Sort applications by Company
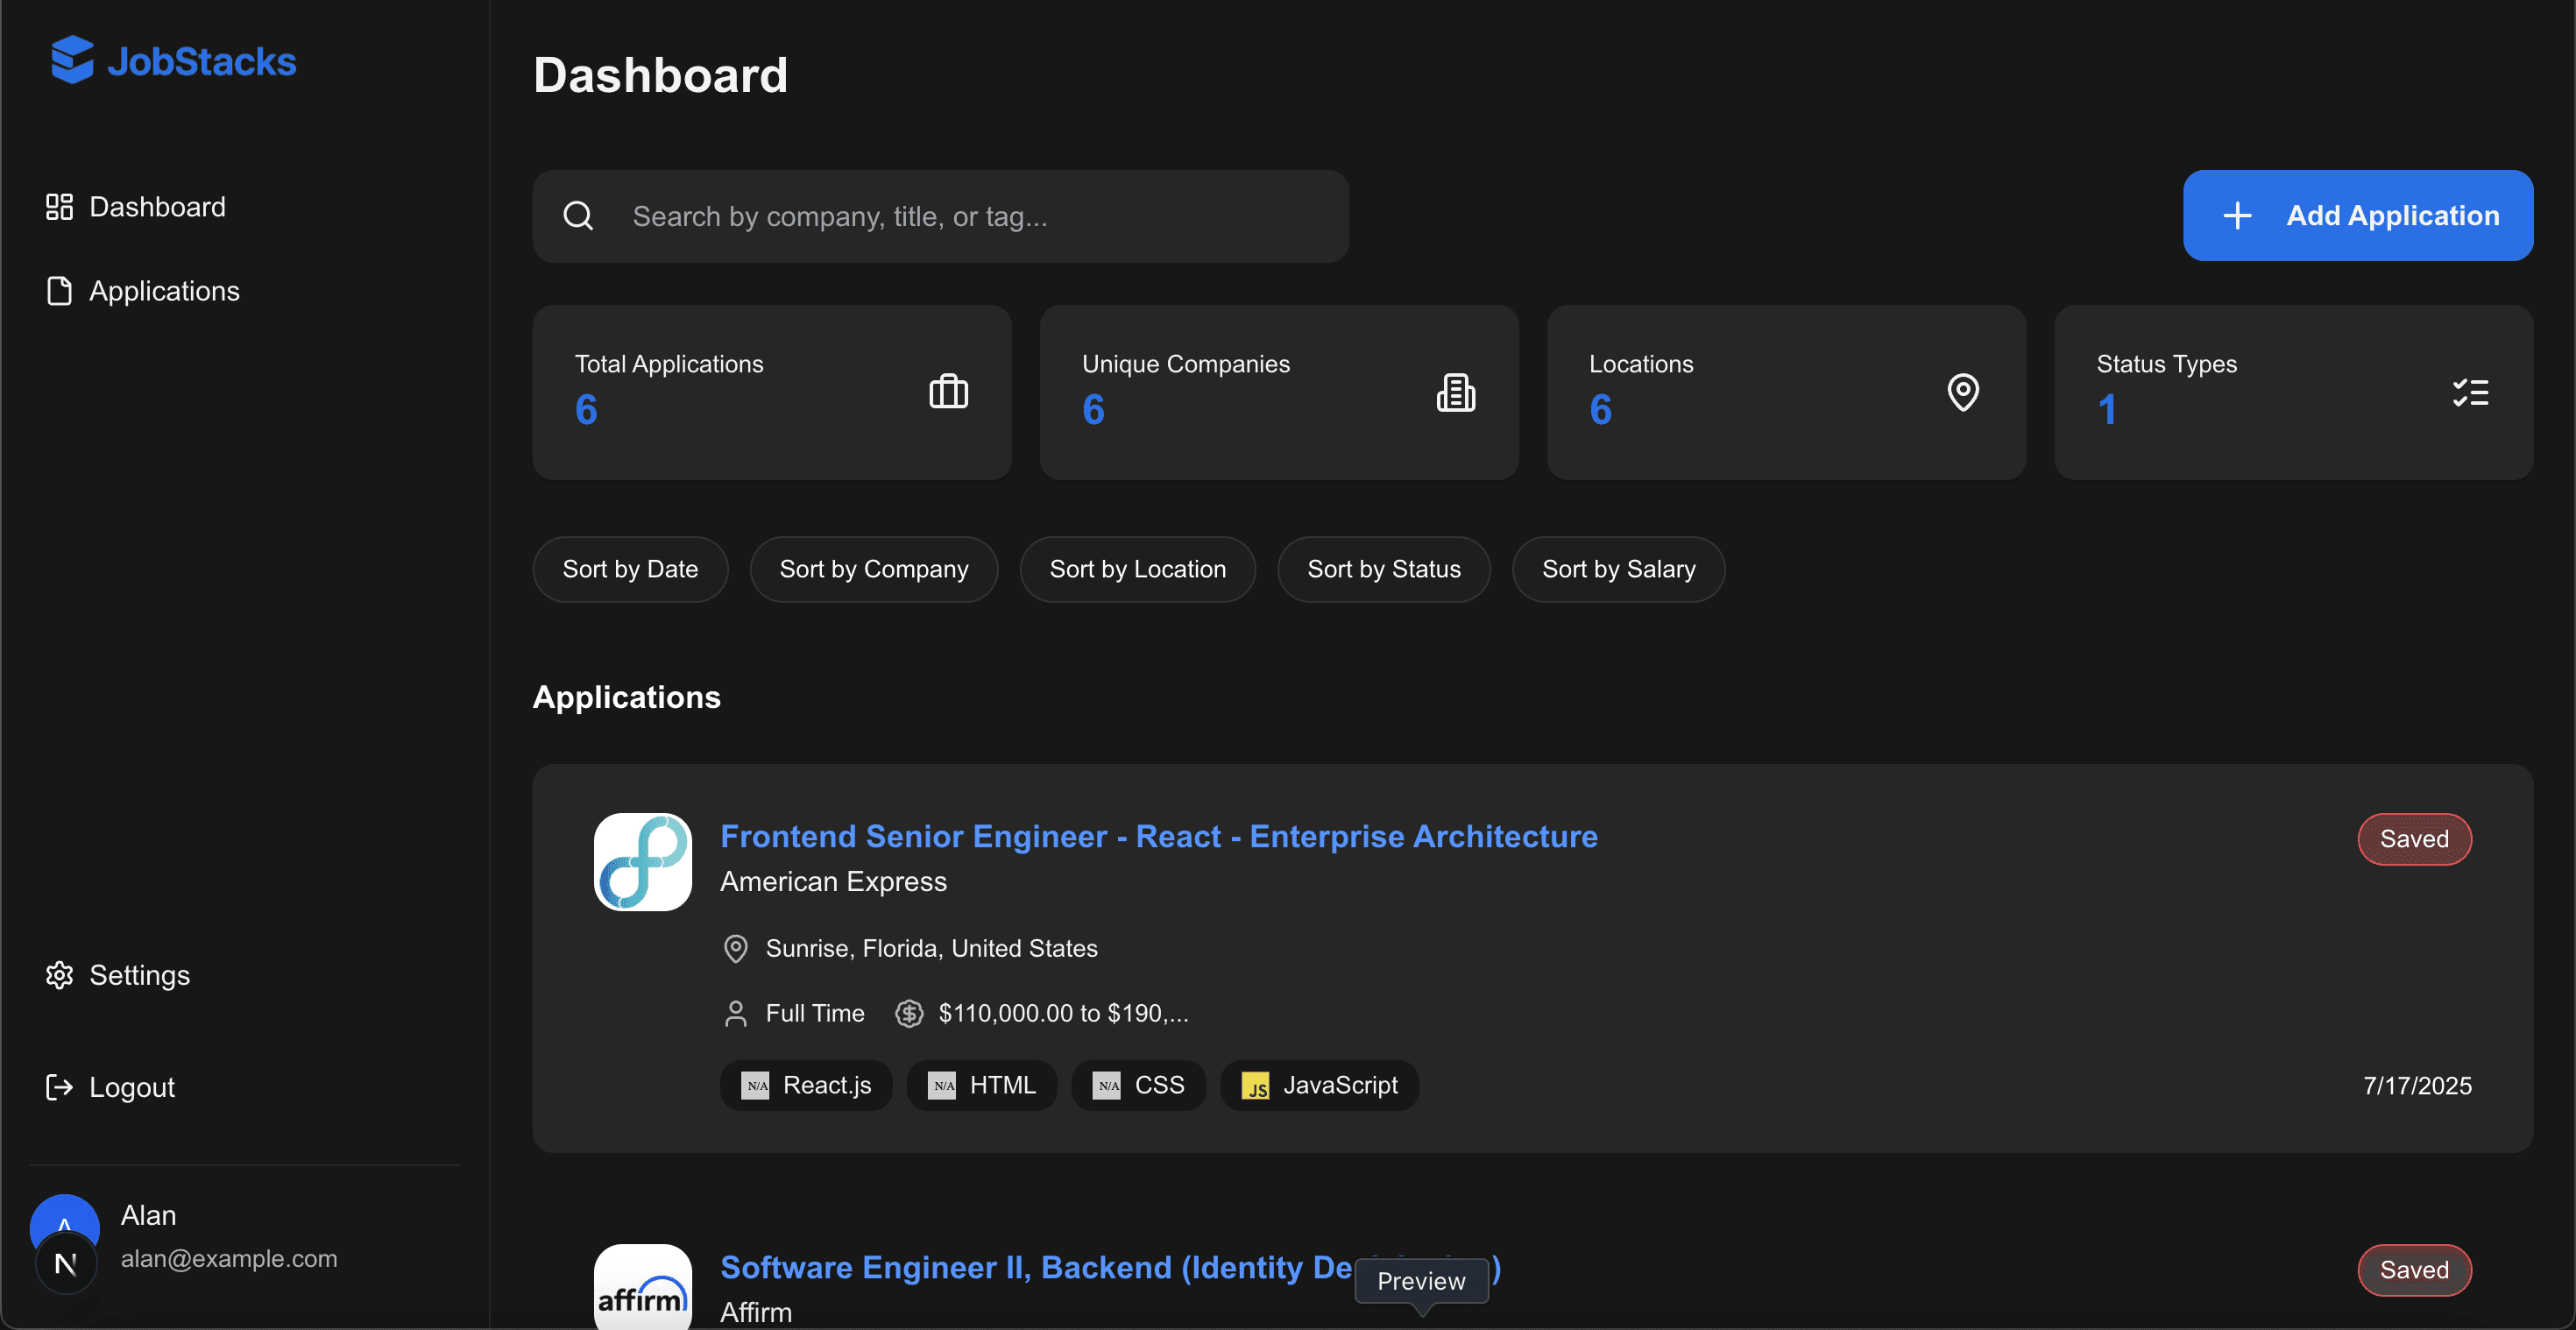Image resolution: width=2576 pixels, height=1330 pixels. 873,569
